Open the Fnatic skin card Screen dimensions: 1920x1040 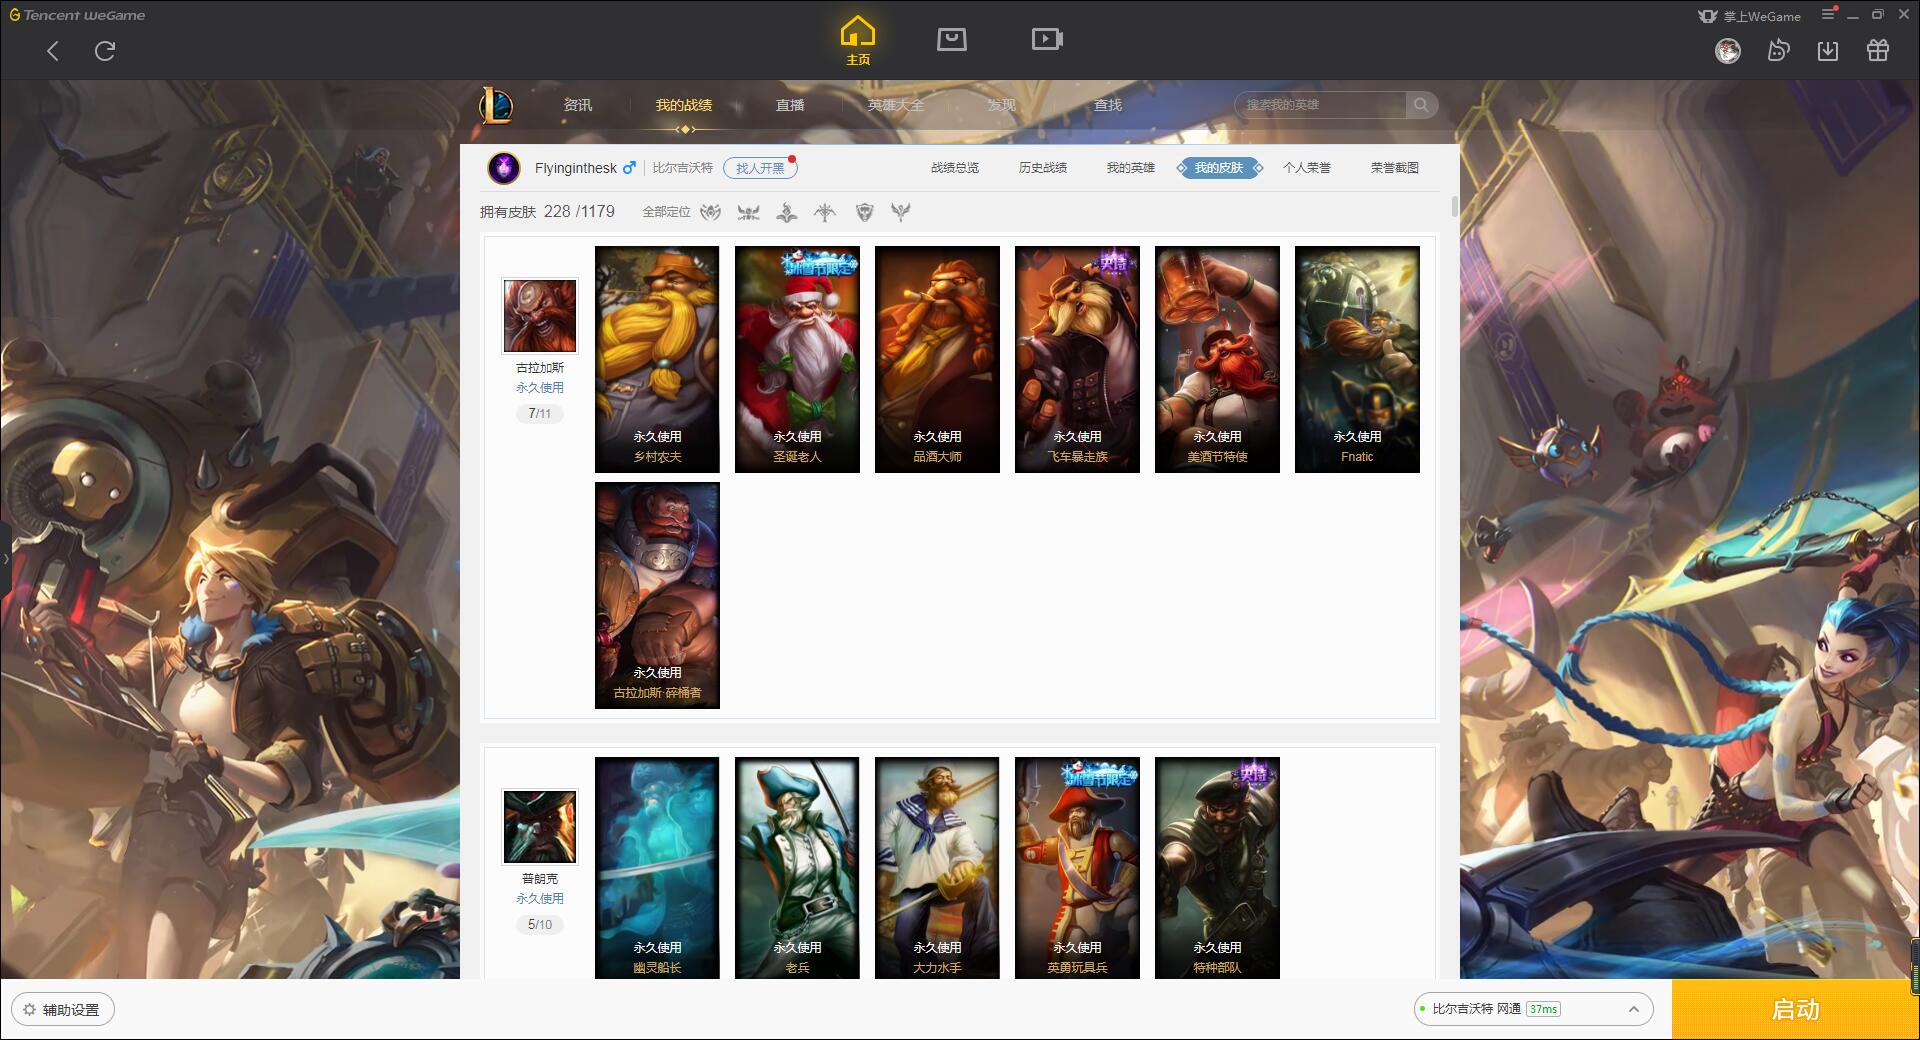[1357, 359]
